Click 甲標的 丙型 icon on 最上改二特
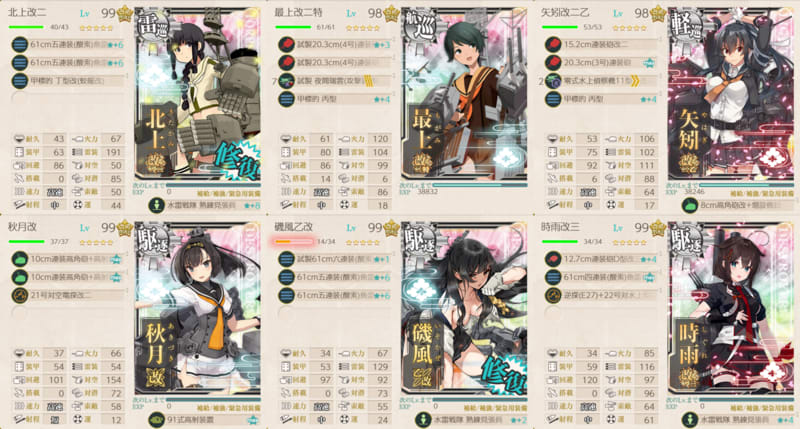Image resolution: width=800 pixels, height=429 pixels. pos(286,99)
